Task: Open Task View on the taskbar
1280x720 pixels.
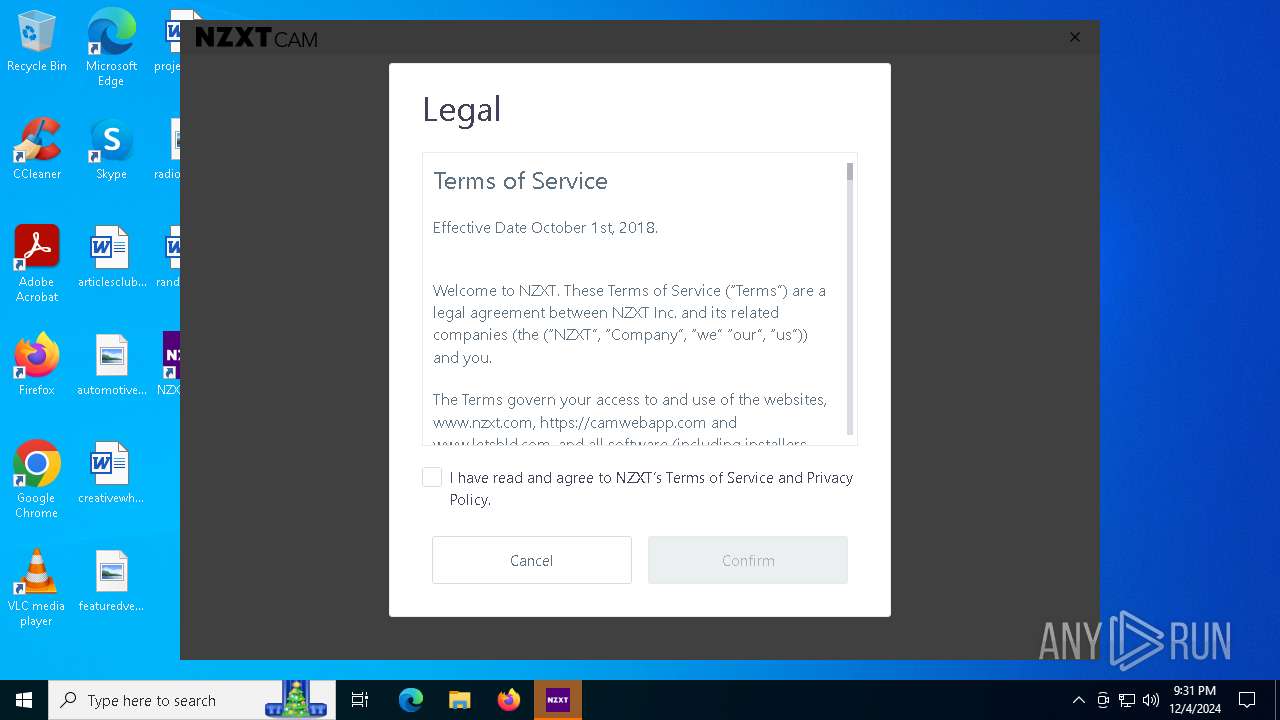Action: [x=361, y=700]
